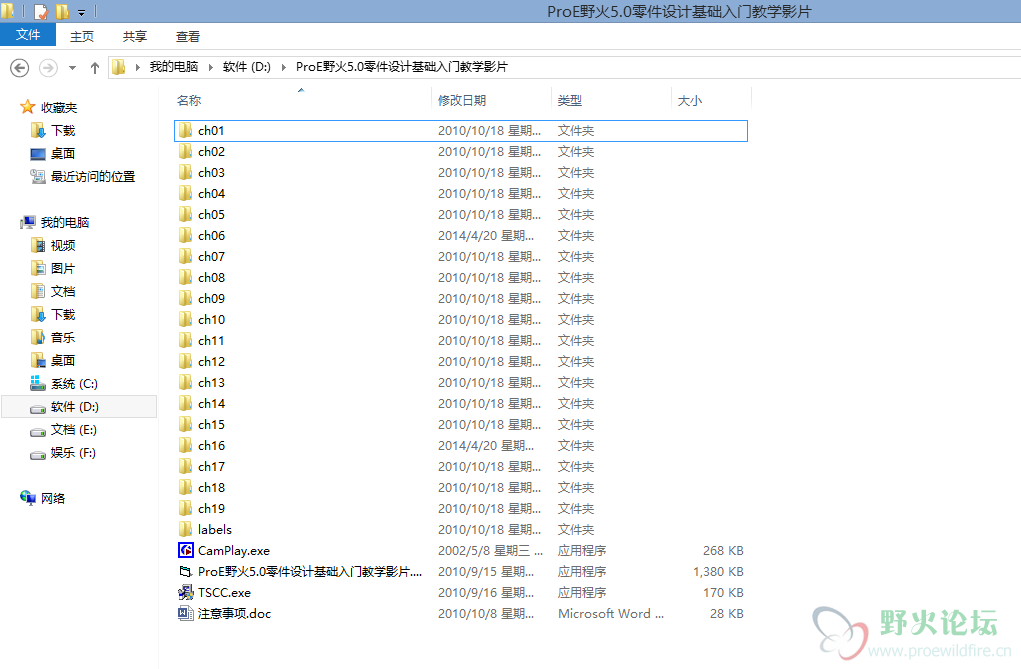Click the ch11 folder icon
Image resolution: width=1021 pixels, height=669 pixels.
(186, 340)
